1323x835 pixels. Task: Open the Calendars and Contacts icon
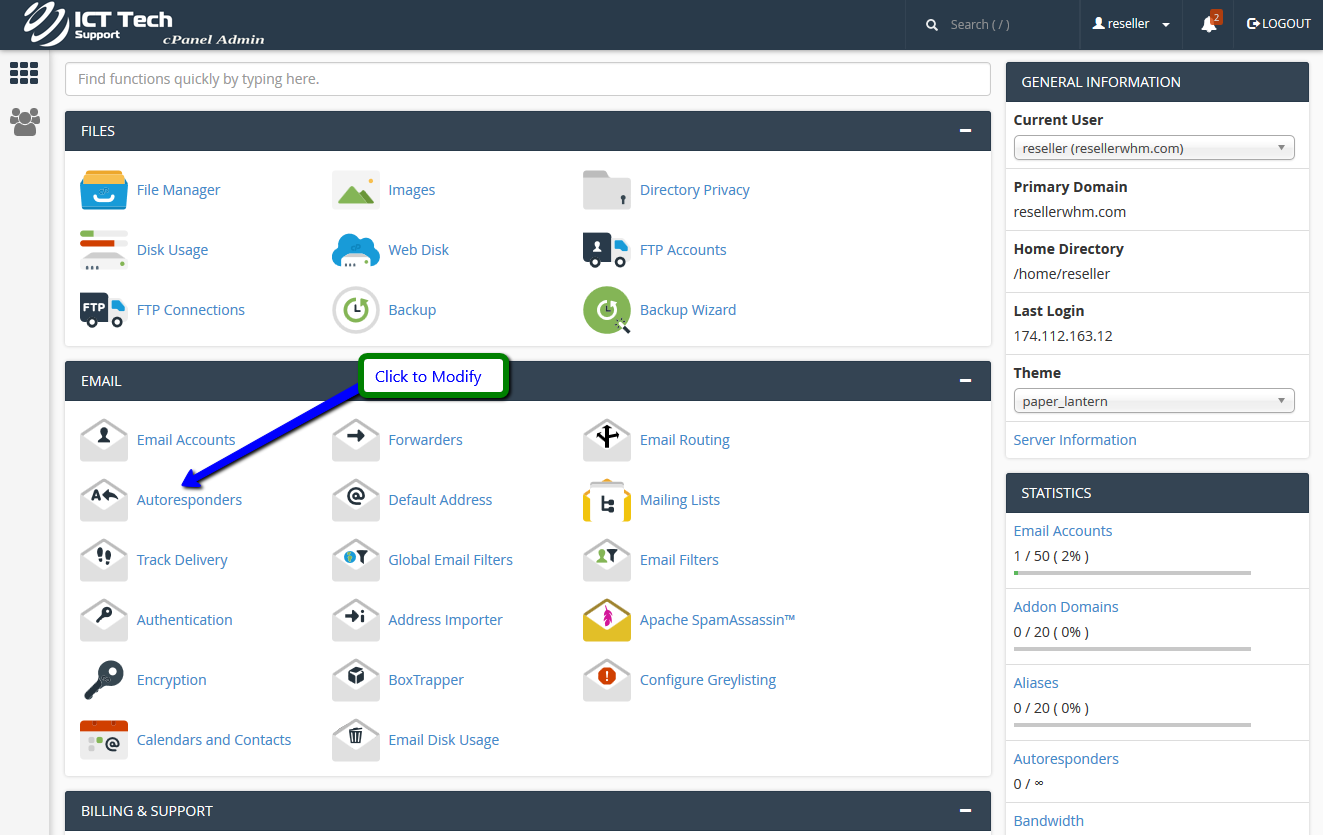coord(104,740)
